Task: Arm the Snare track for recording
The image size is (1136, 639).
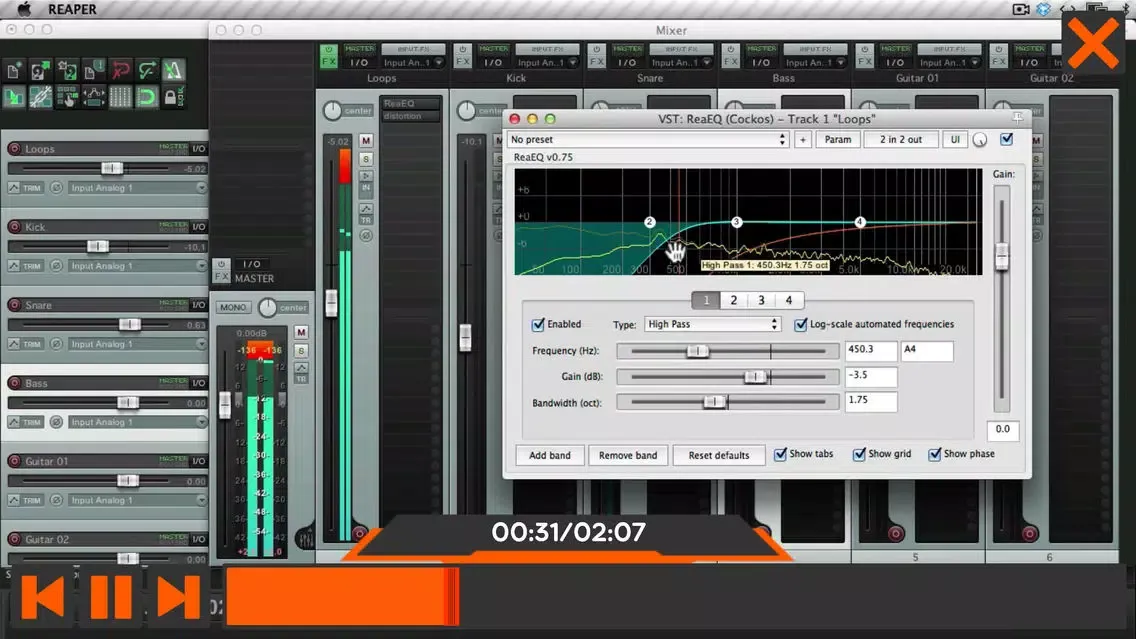Action: [14, 305]
